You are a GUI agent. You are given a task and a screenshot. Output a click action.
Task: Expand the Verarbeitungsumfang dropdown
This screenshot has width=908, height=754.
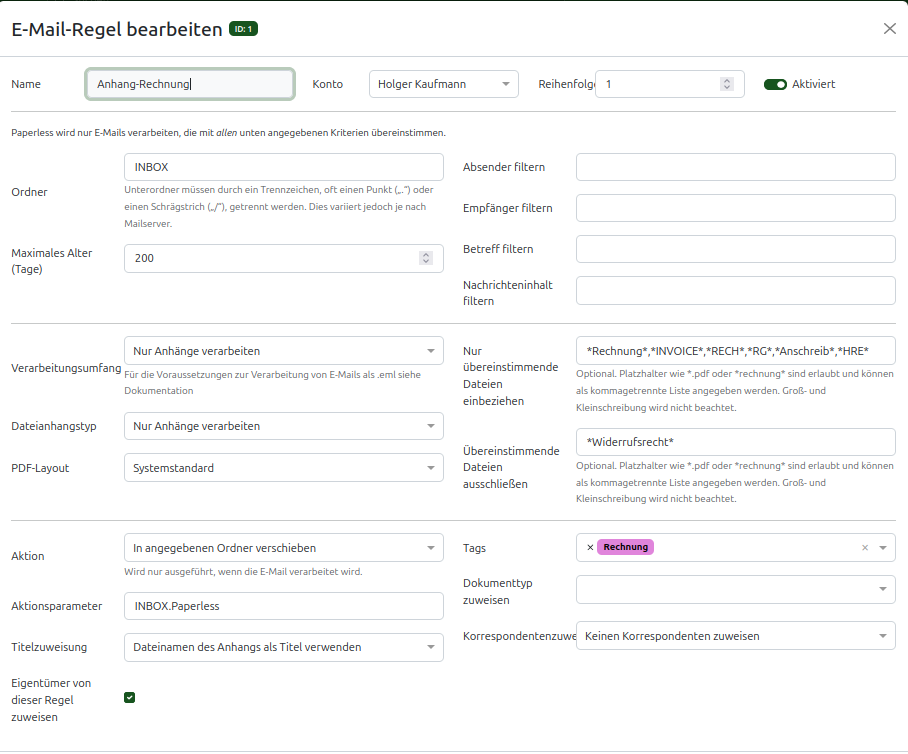[284, 351]
